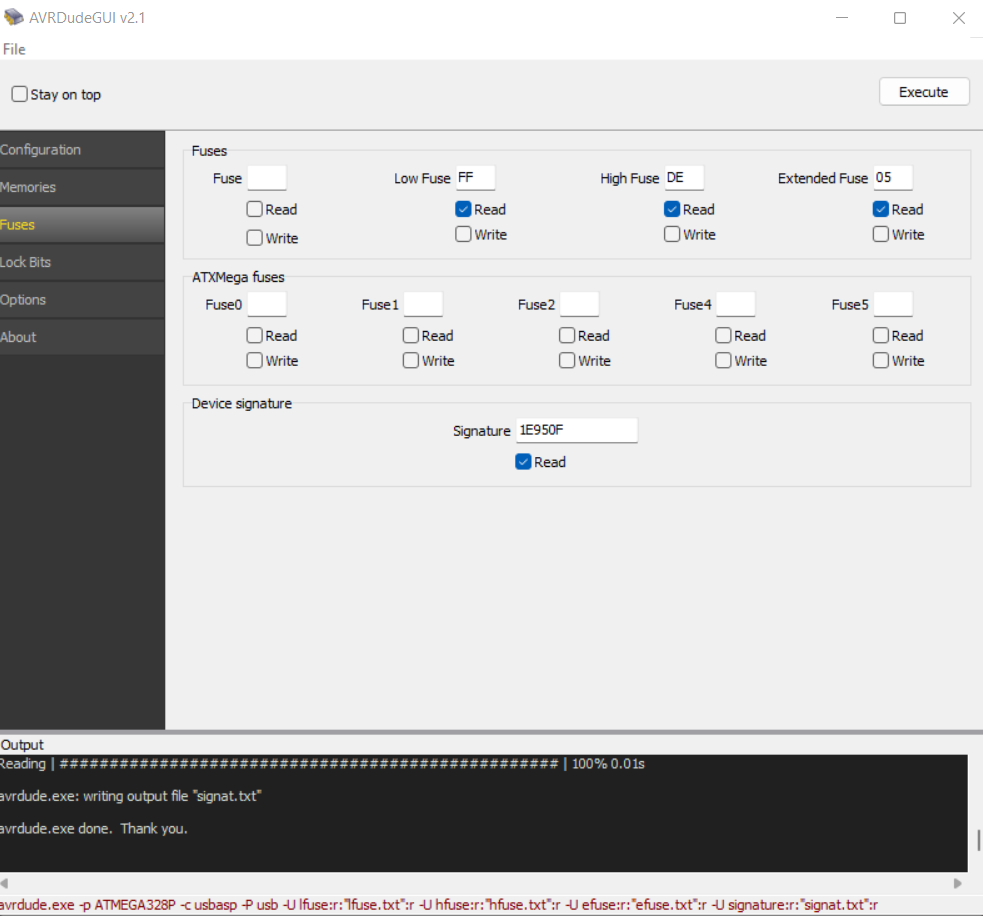The width and height of the screenshot is (983, 916).
Task: Click the Reading progress line in Output
Action: tap(322, 764)
